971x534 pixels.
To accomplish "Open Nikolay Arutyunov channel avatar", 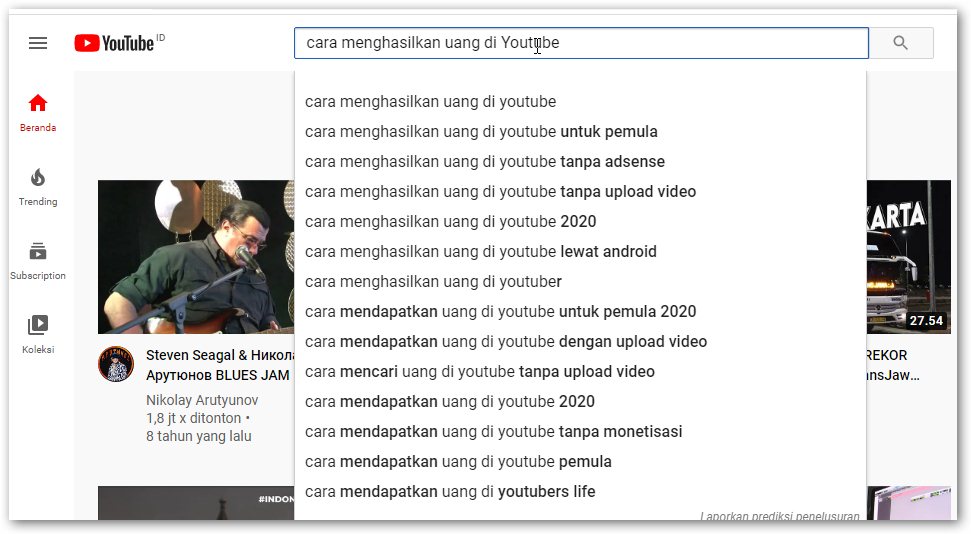I will point(116,364).
